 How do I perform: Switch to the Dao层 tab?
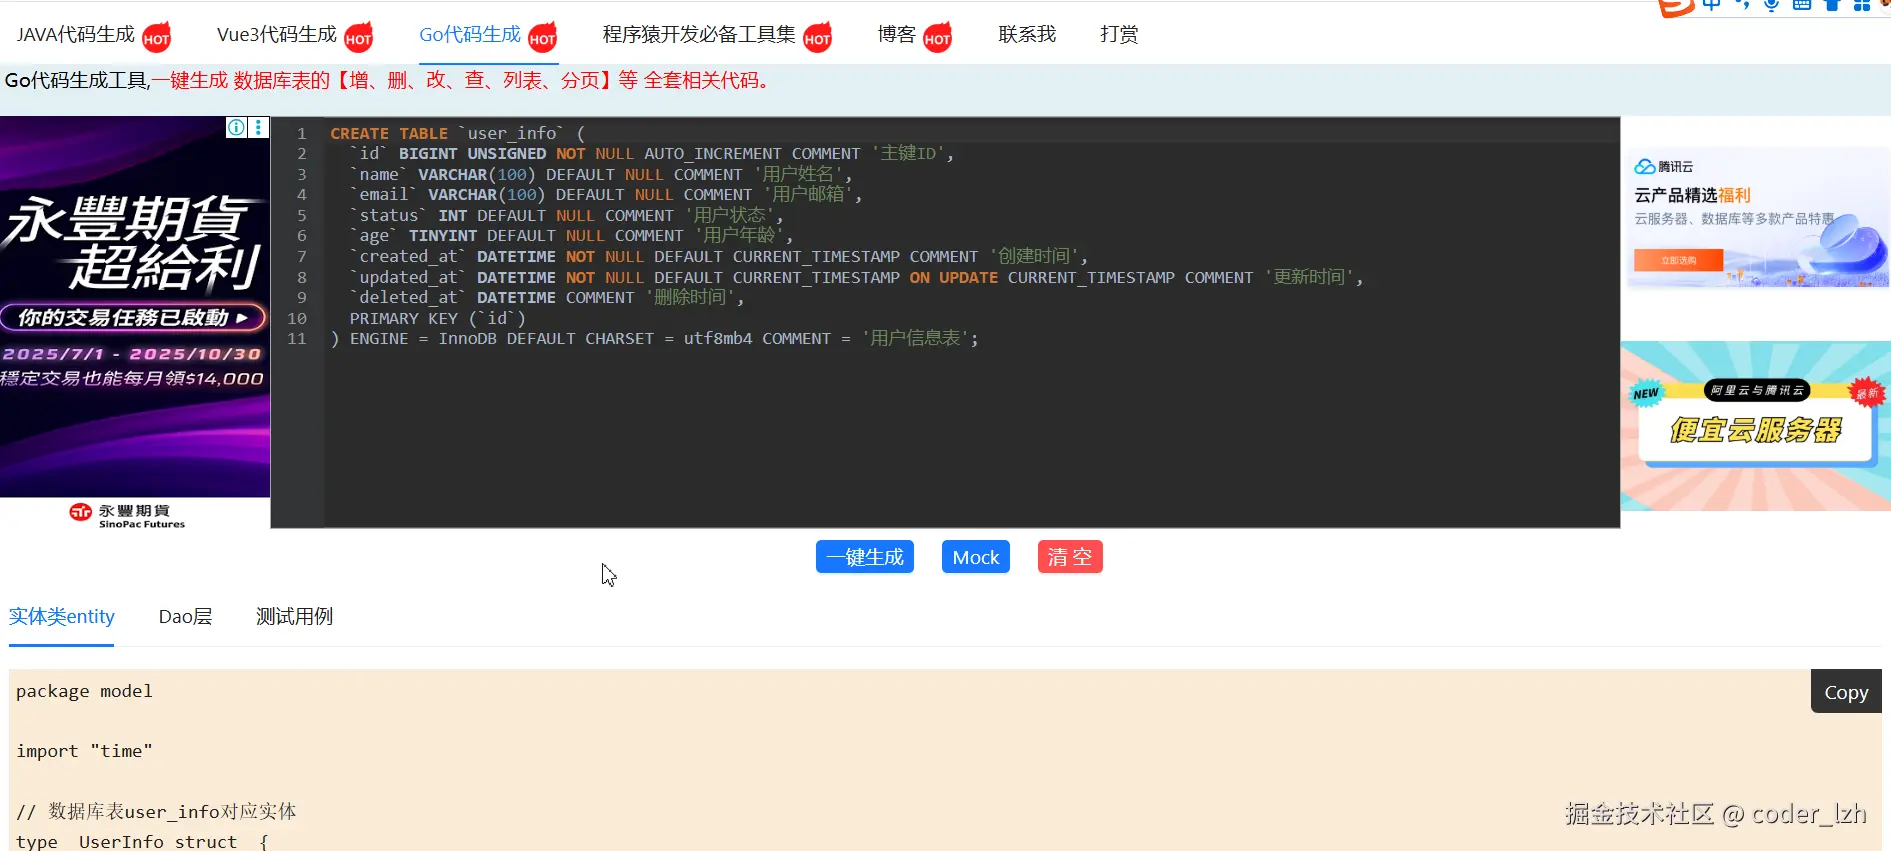[185, 617]
